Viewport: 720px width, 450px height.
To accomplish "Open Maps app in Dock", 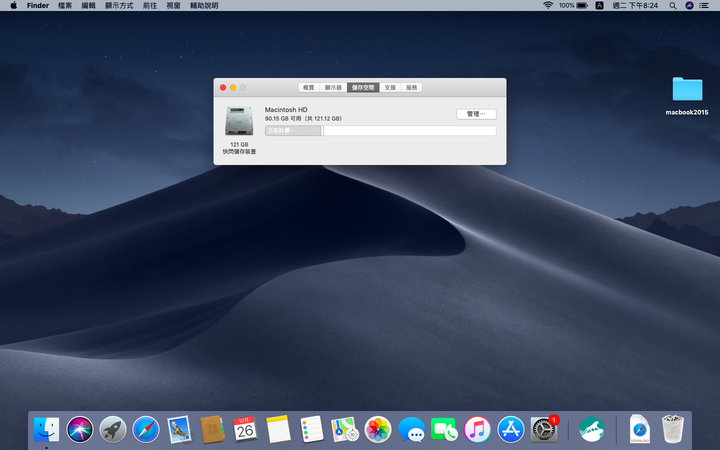I will point(345,430).
